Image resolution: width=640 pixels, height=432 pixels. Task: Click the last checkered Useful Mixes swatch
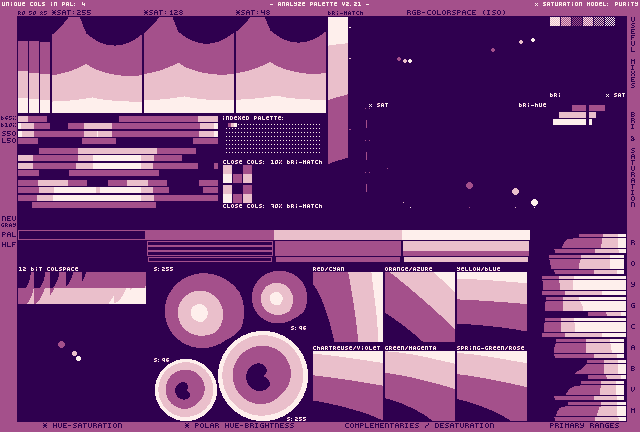click(610, 21)
